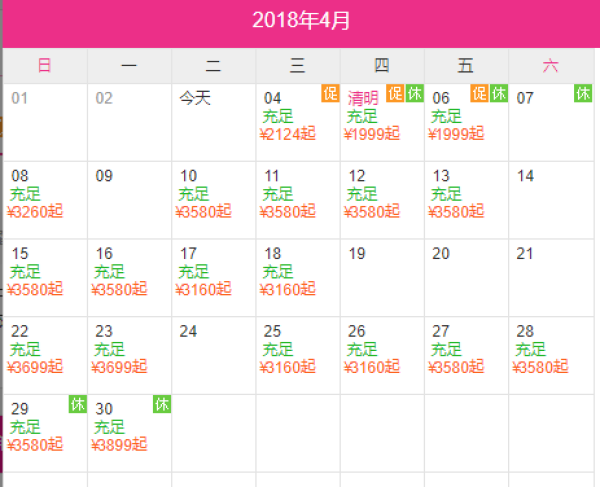Click the 六 Saturday column header

[551, 66]
